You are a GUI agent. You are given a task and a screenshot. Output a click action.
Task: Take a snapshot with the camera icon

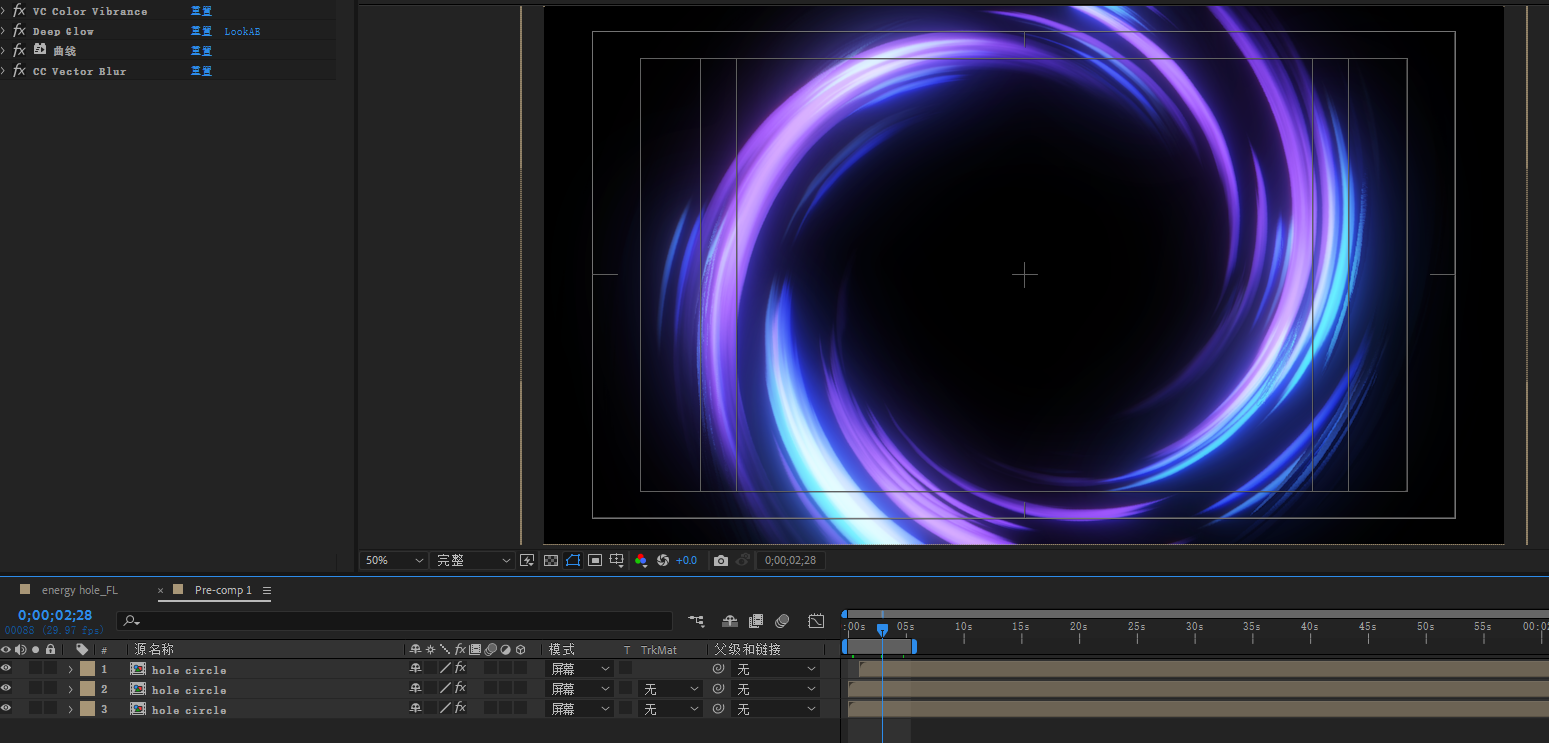click(721, 561)
